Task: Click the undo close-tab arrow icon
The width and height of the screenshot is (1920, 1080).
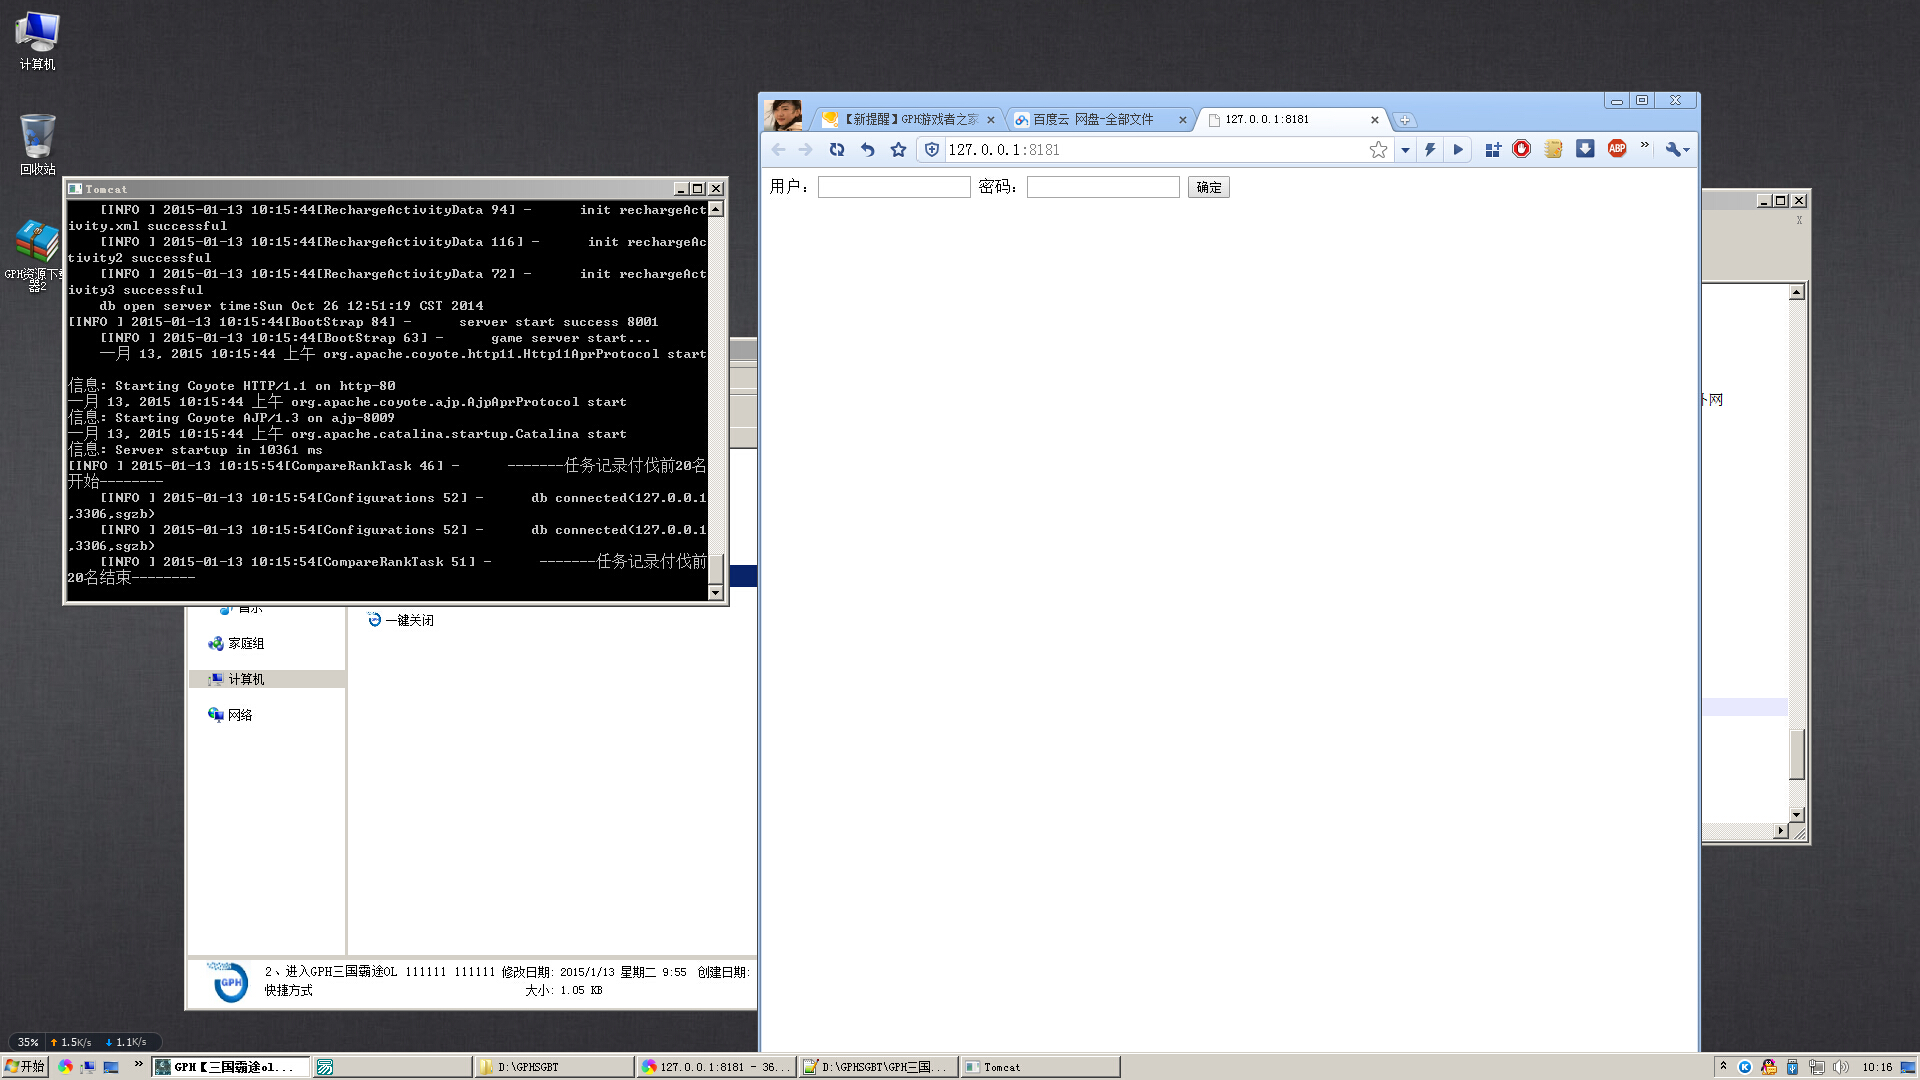Action: tap(867, 150)
